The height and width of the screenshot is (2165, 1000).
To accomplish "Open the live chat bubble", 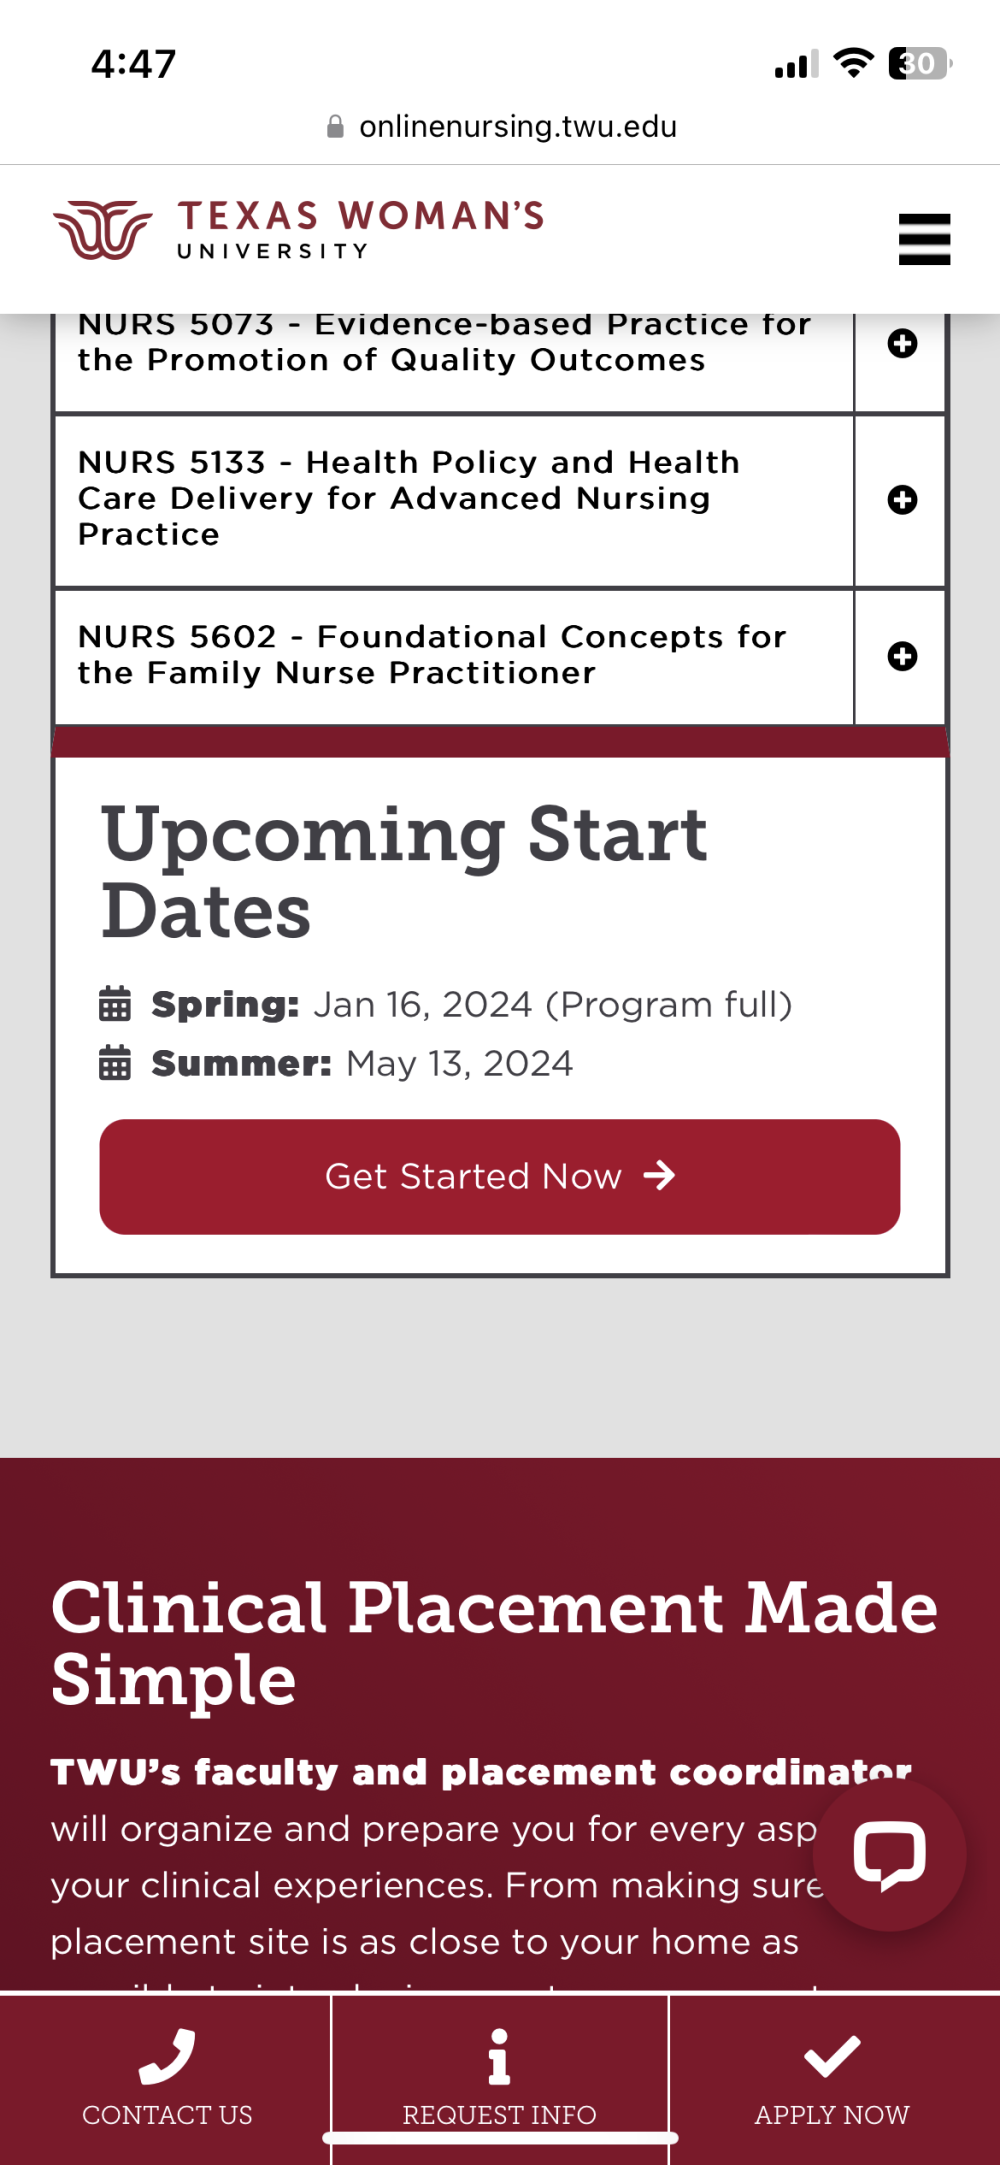I will (889, 1855).
